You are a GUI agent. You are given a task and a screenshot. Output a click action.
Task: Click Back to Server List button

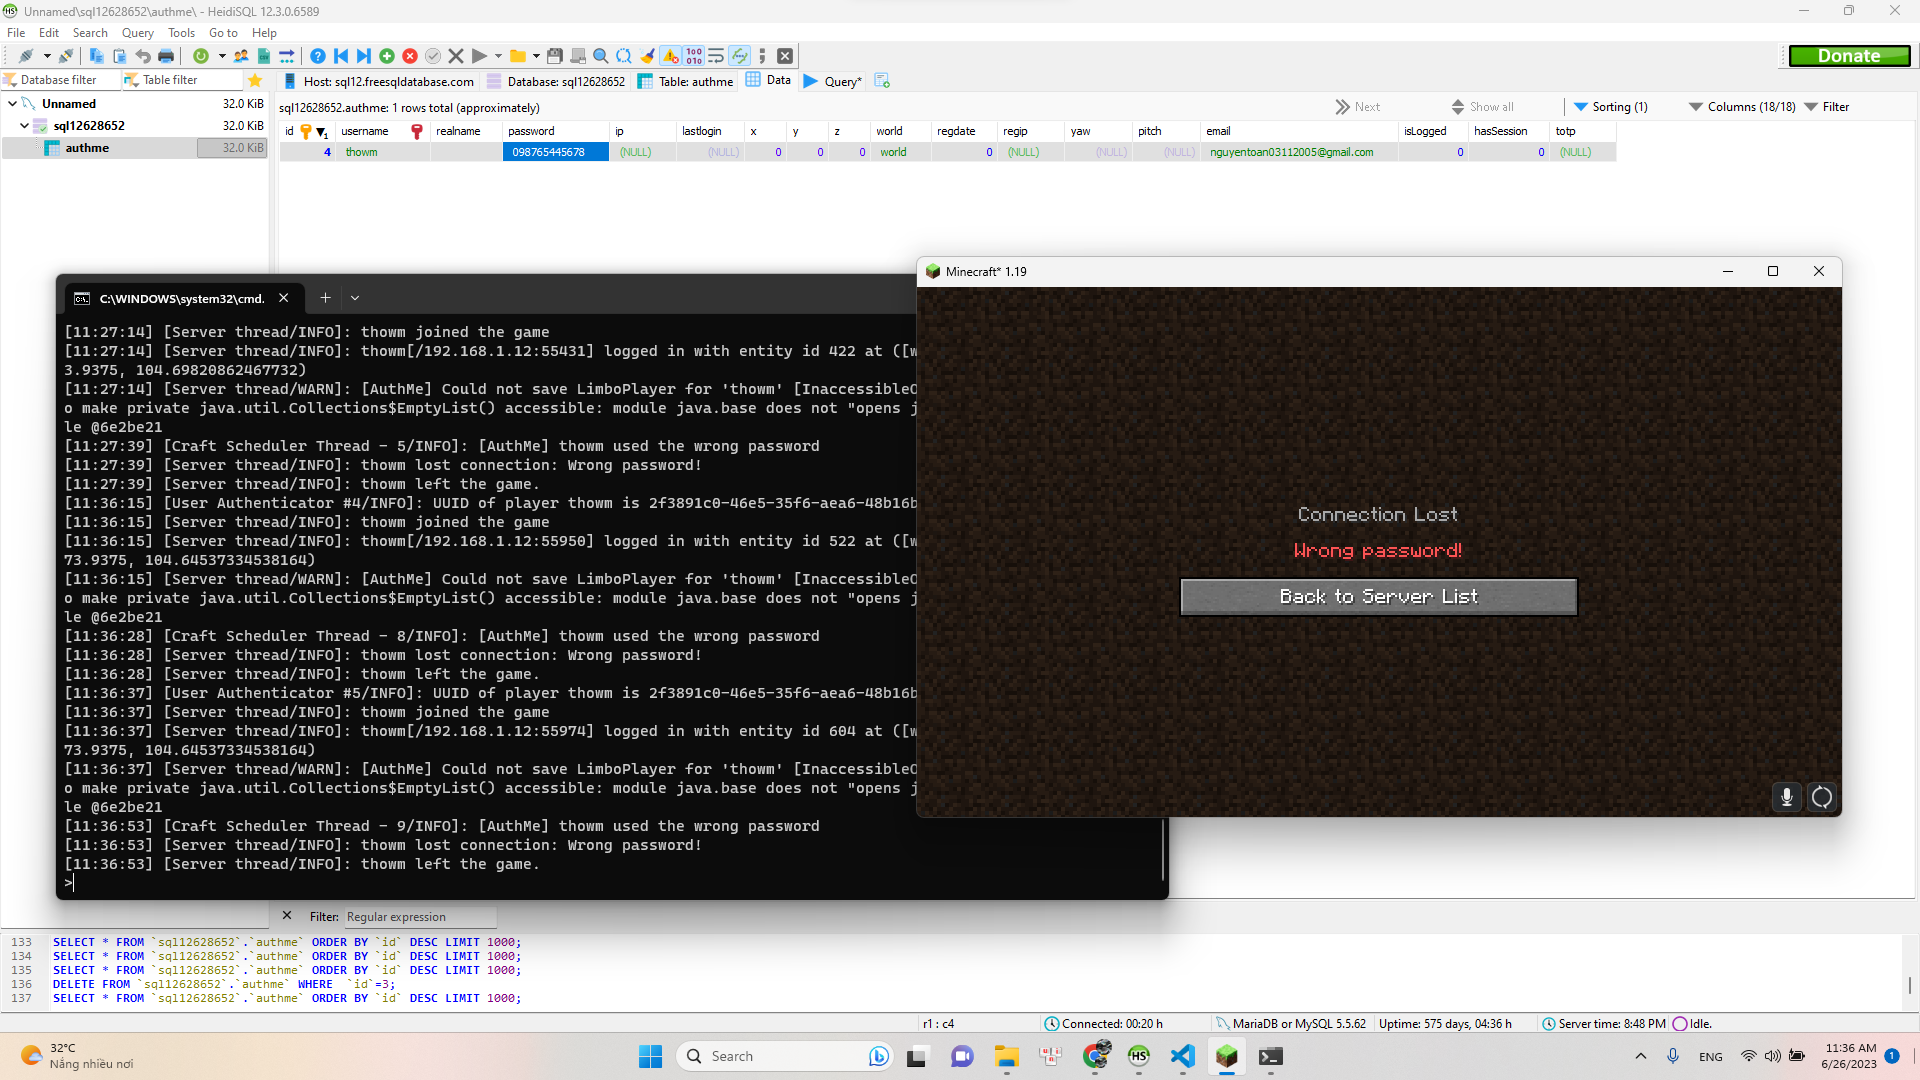coord(1378,597)
